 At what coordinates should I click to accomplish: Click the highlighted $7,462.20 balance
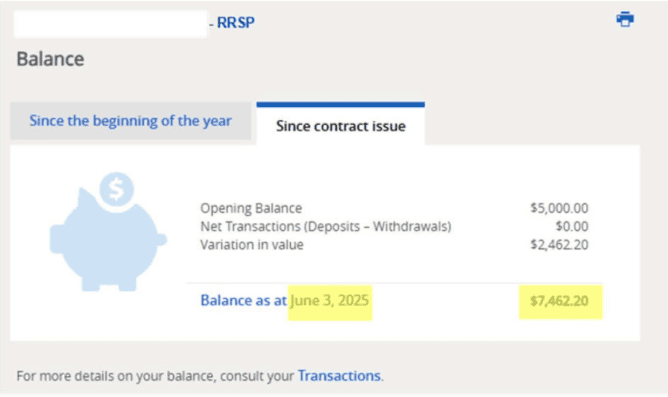[560, 301]
